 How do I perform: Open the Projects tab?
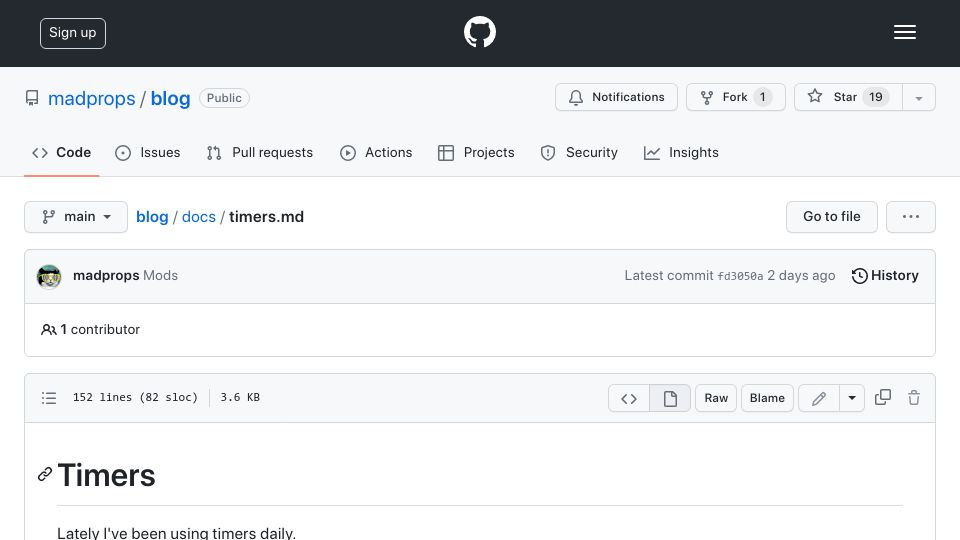click(476, 152)
